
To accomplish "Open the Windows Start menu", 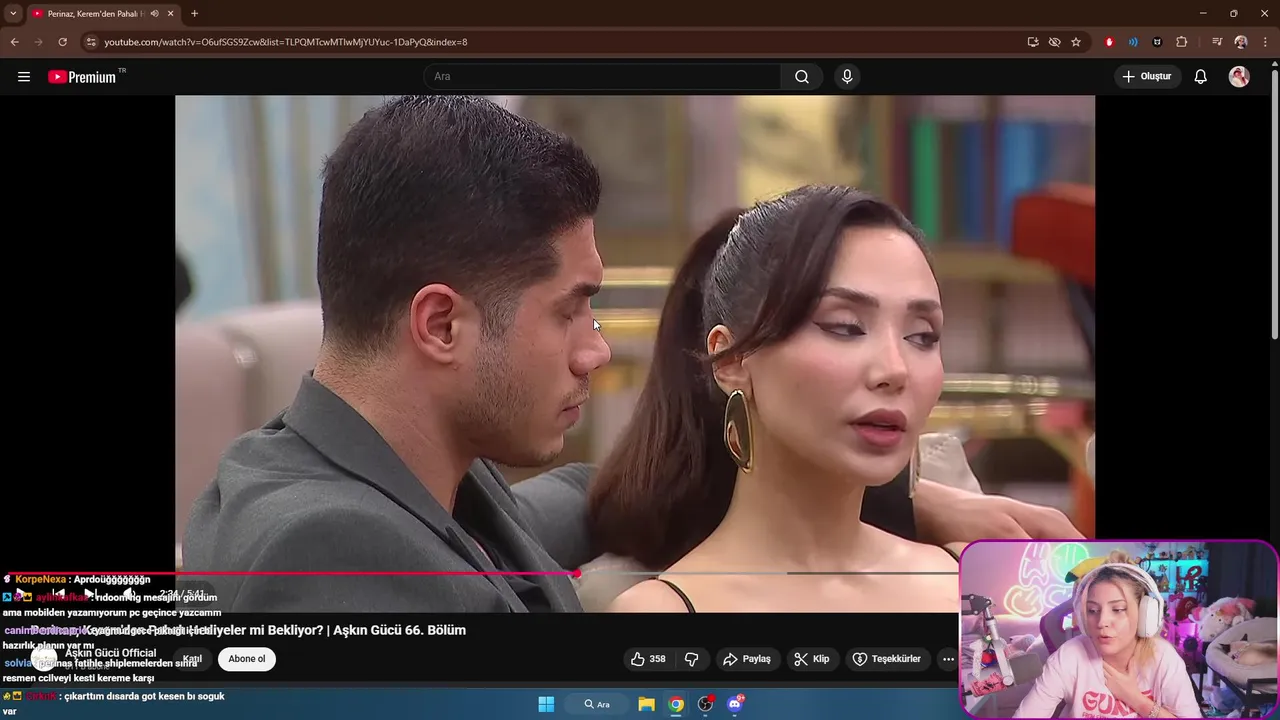I will click(546, 704).
